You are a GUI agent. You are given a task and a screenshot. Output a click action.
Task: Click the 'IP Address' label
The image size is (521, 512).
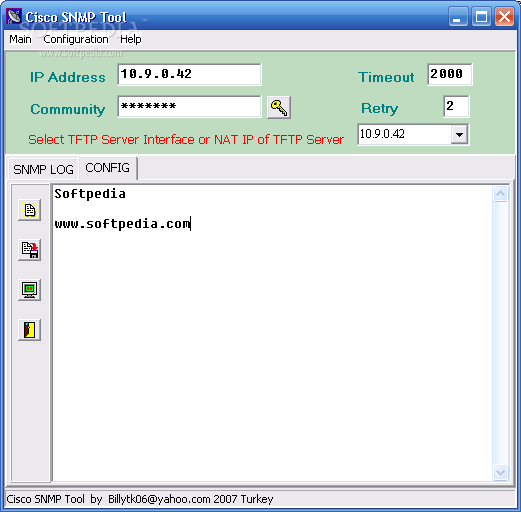68,77
